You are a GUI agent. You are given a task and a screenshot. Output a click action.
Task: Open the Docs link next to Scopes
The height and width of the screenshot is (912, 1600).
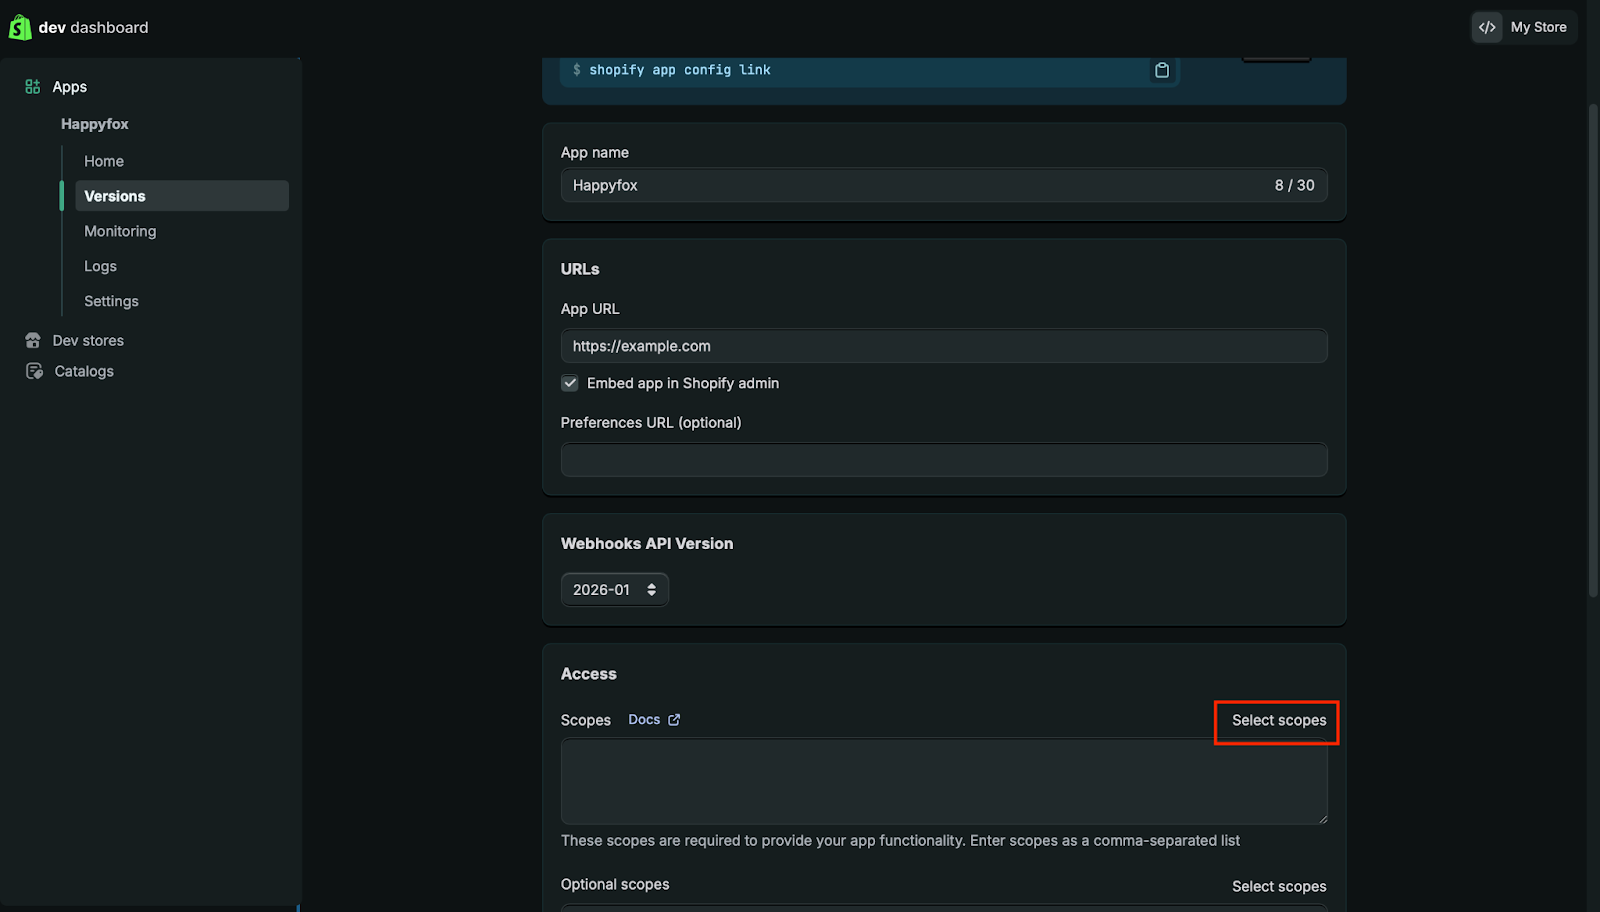[x=644, y=720]
